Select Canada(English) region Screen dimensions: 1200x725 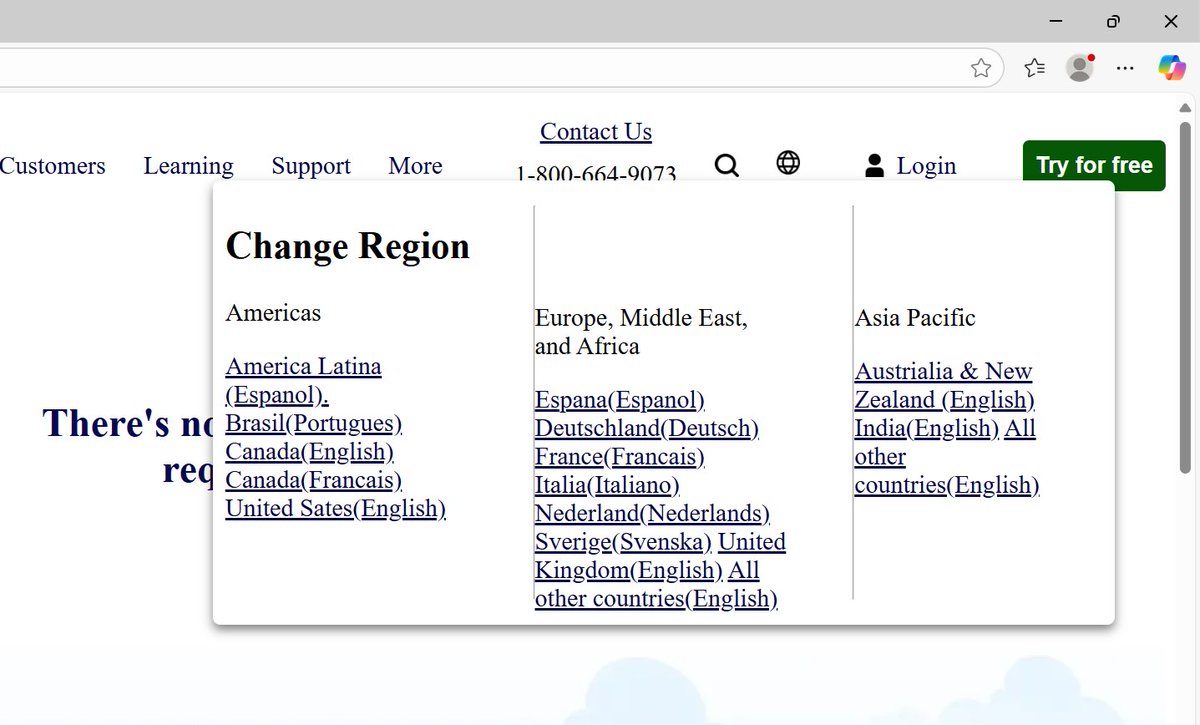click(x=310, y=452)
